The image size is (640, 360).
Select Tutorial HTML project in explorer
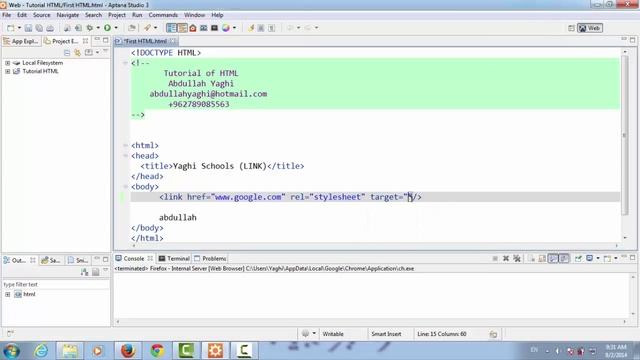(40, 71)
